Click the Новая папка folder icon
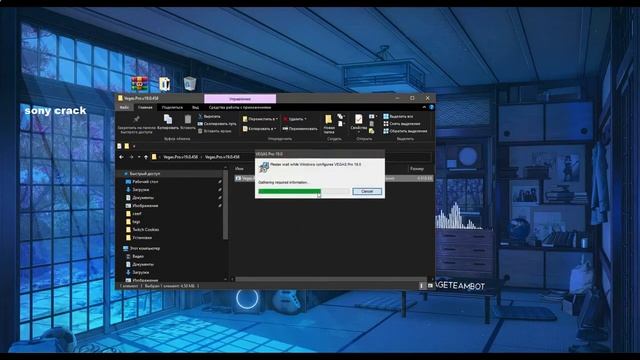 [329, 119]
